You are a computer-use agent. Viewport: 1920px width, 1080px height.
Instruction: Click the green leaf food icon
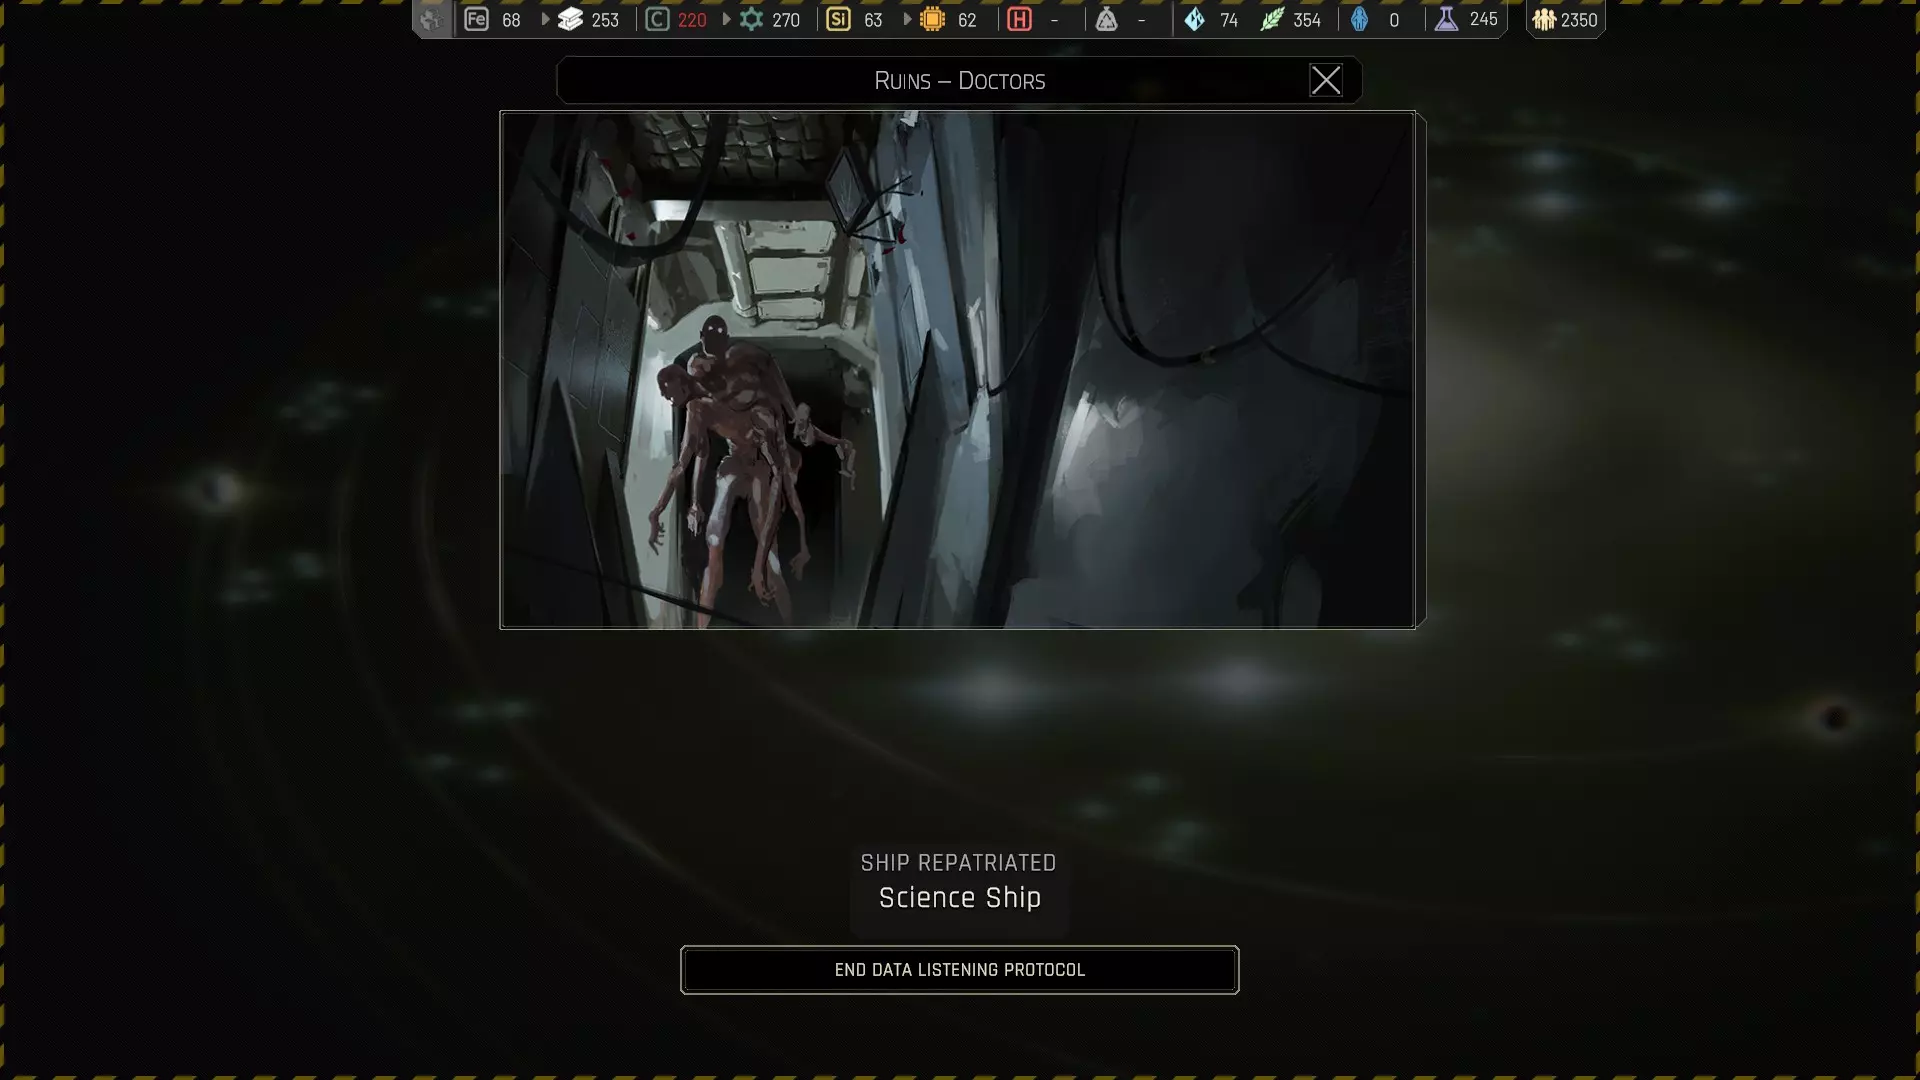1271,19
